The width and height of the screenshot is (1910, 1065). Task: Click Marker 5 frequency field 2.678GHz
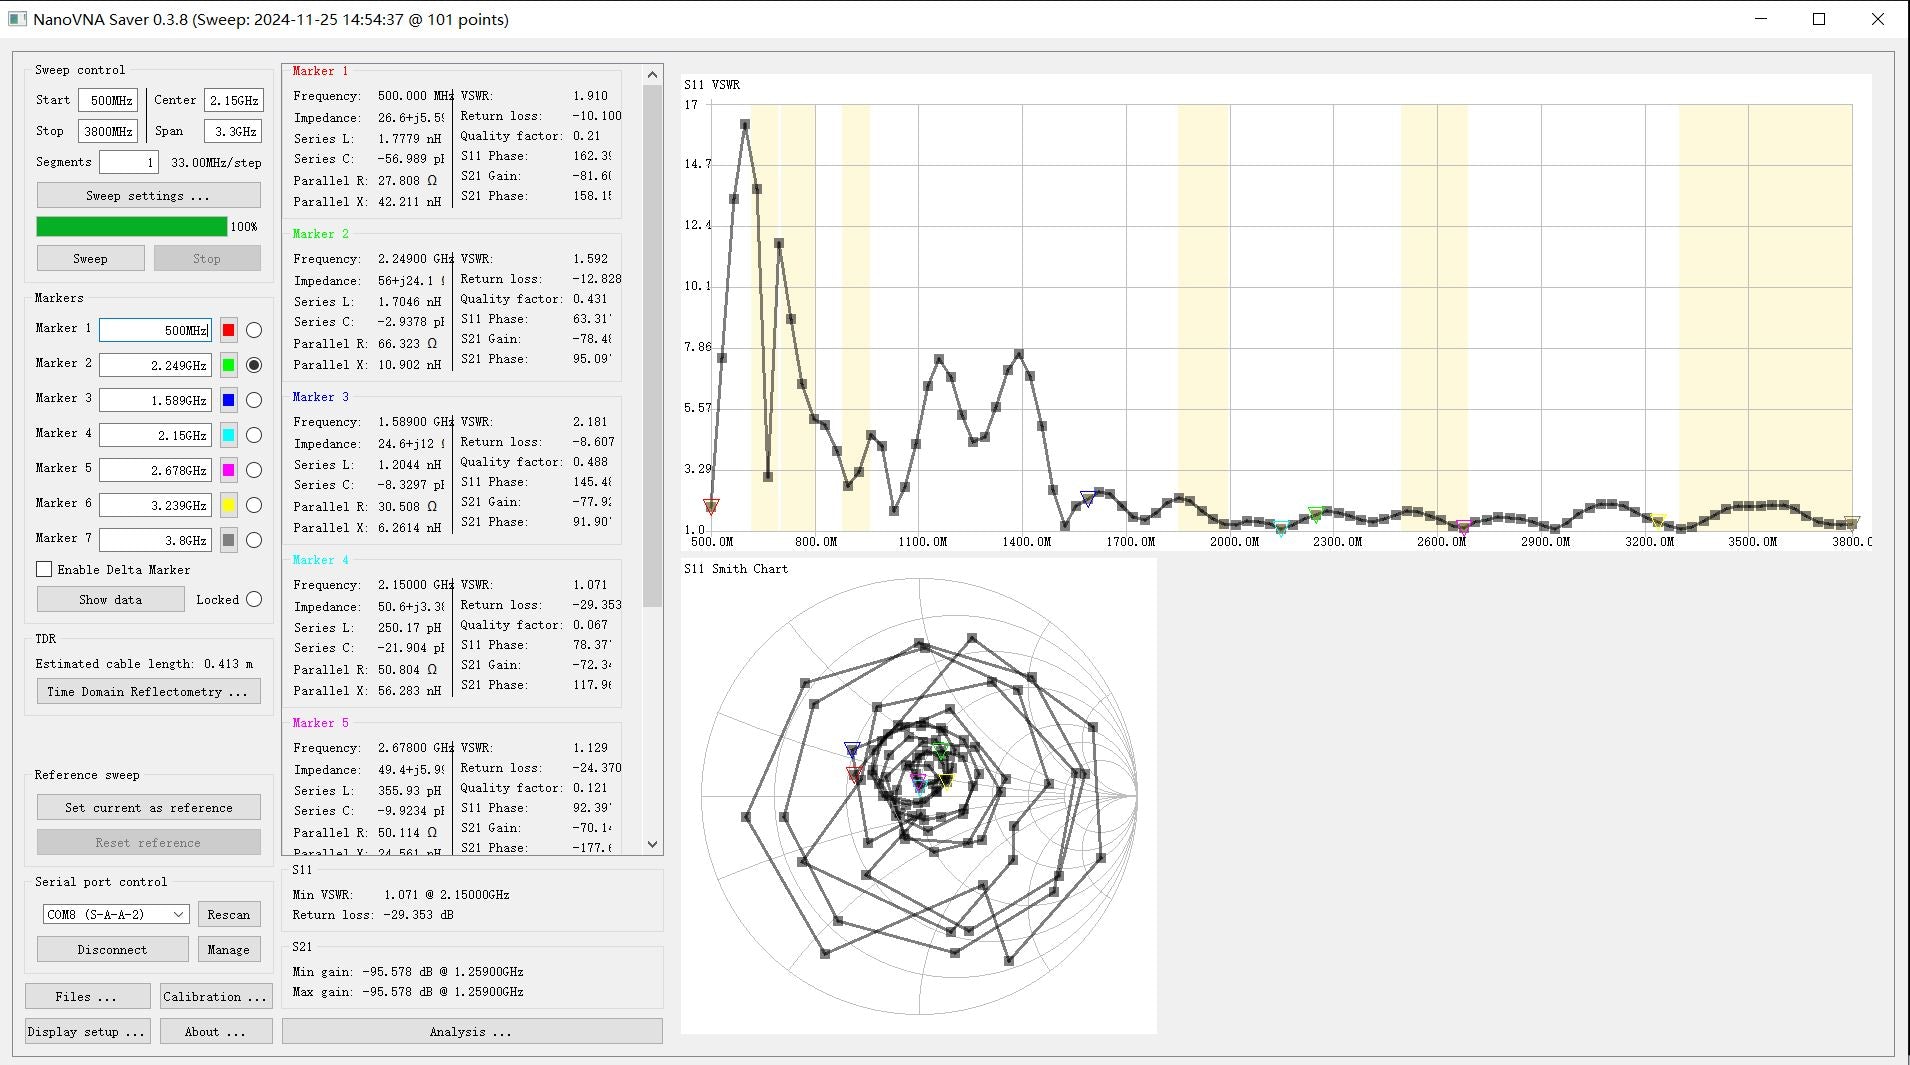[155, 470]
